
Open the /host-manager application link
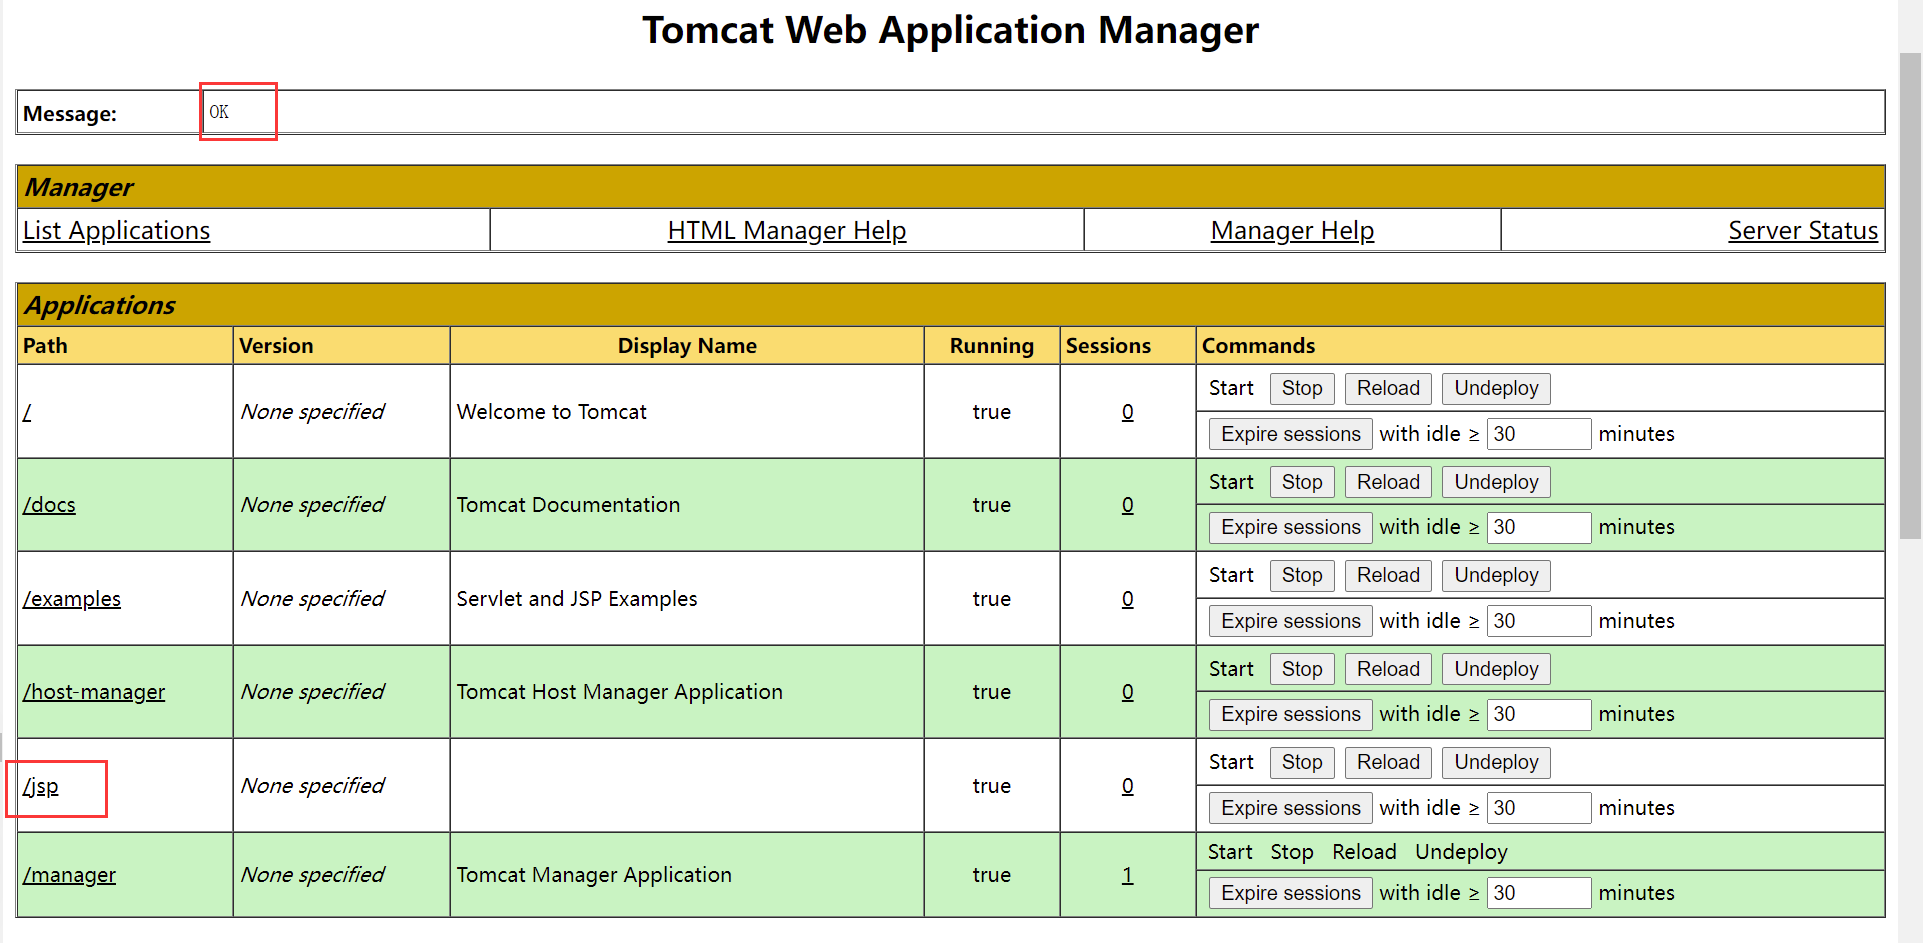click(94, 692)
